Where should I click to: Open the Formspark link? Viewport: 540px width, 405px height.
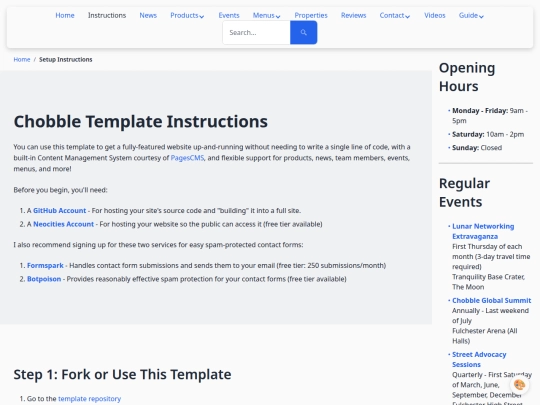(45, 266)
